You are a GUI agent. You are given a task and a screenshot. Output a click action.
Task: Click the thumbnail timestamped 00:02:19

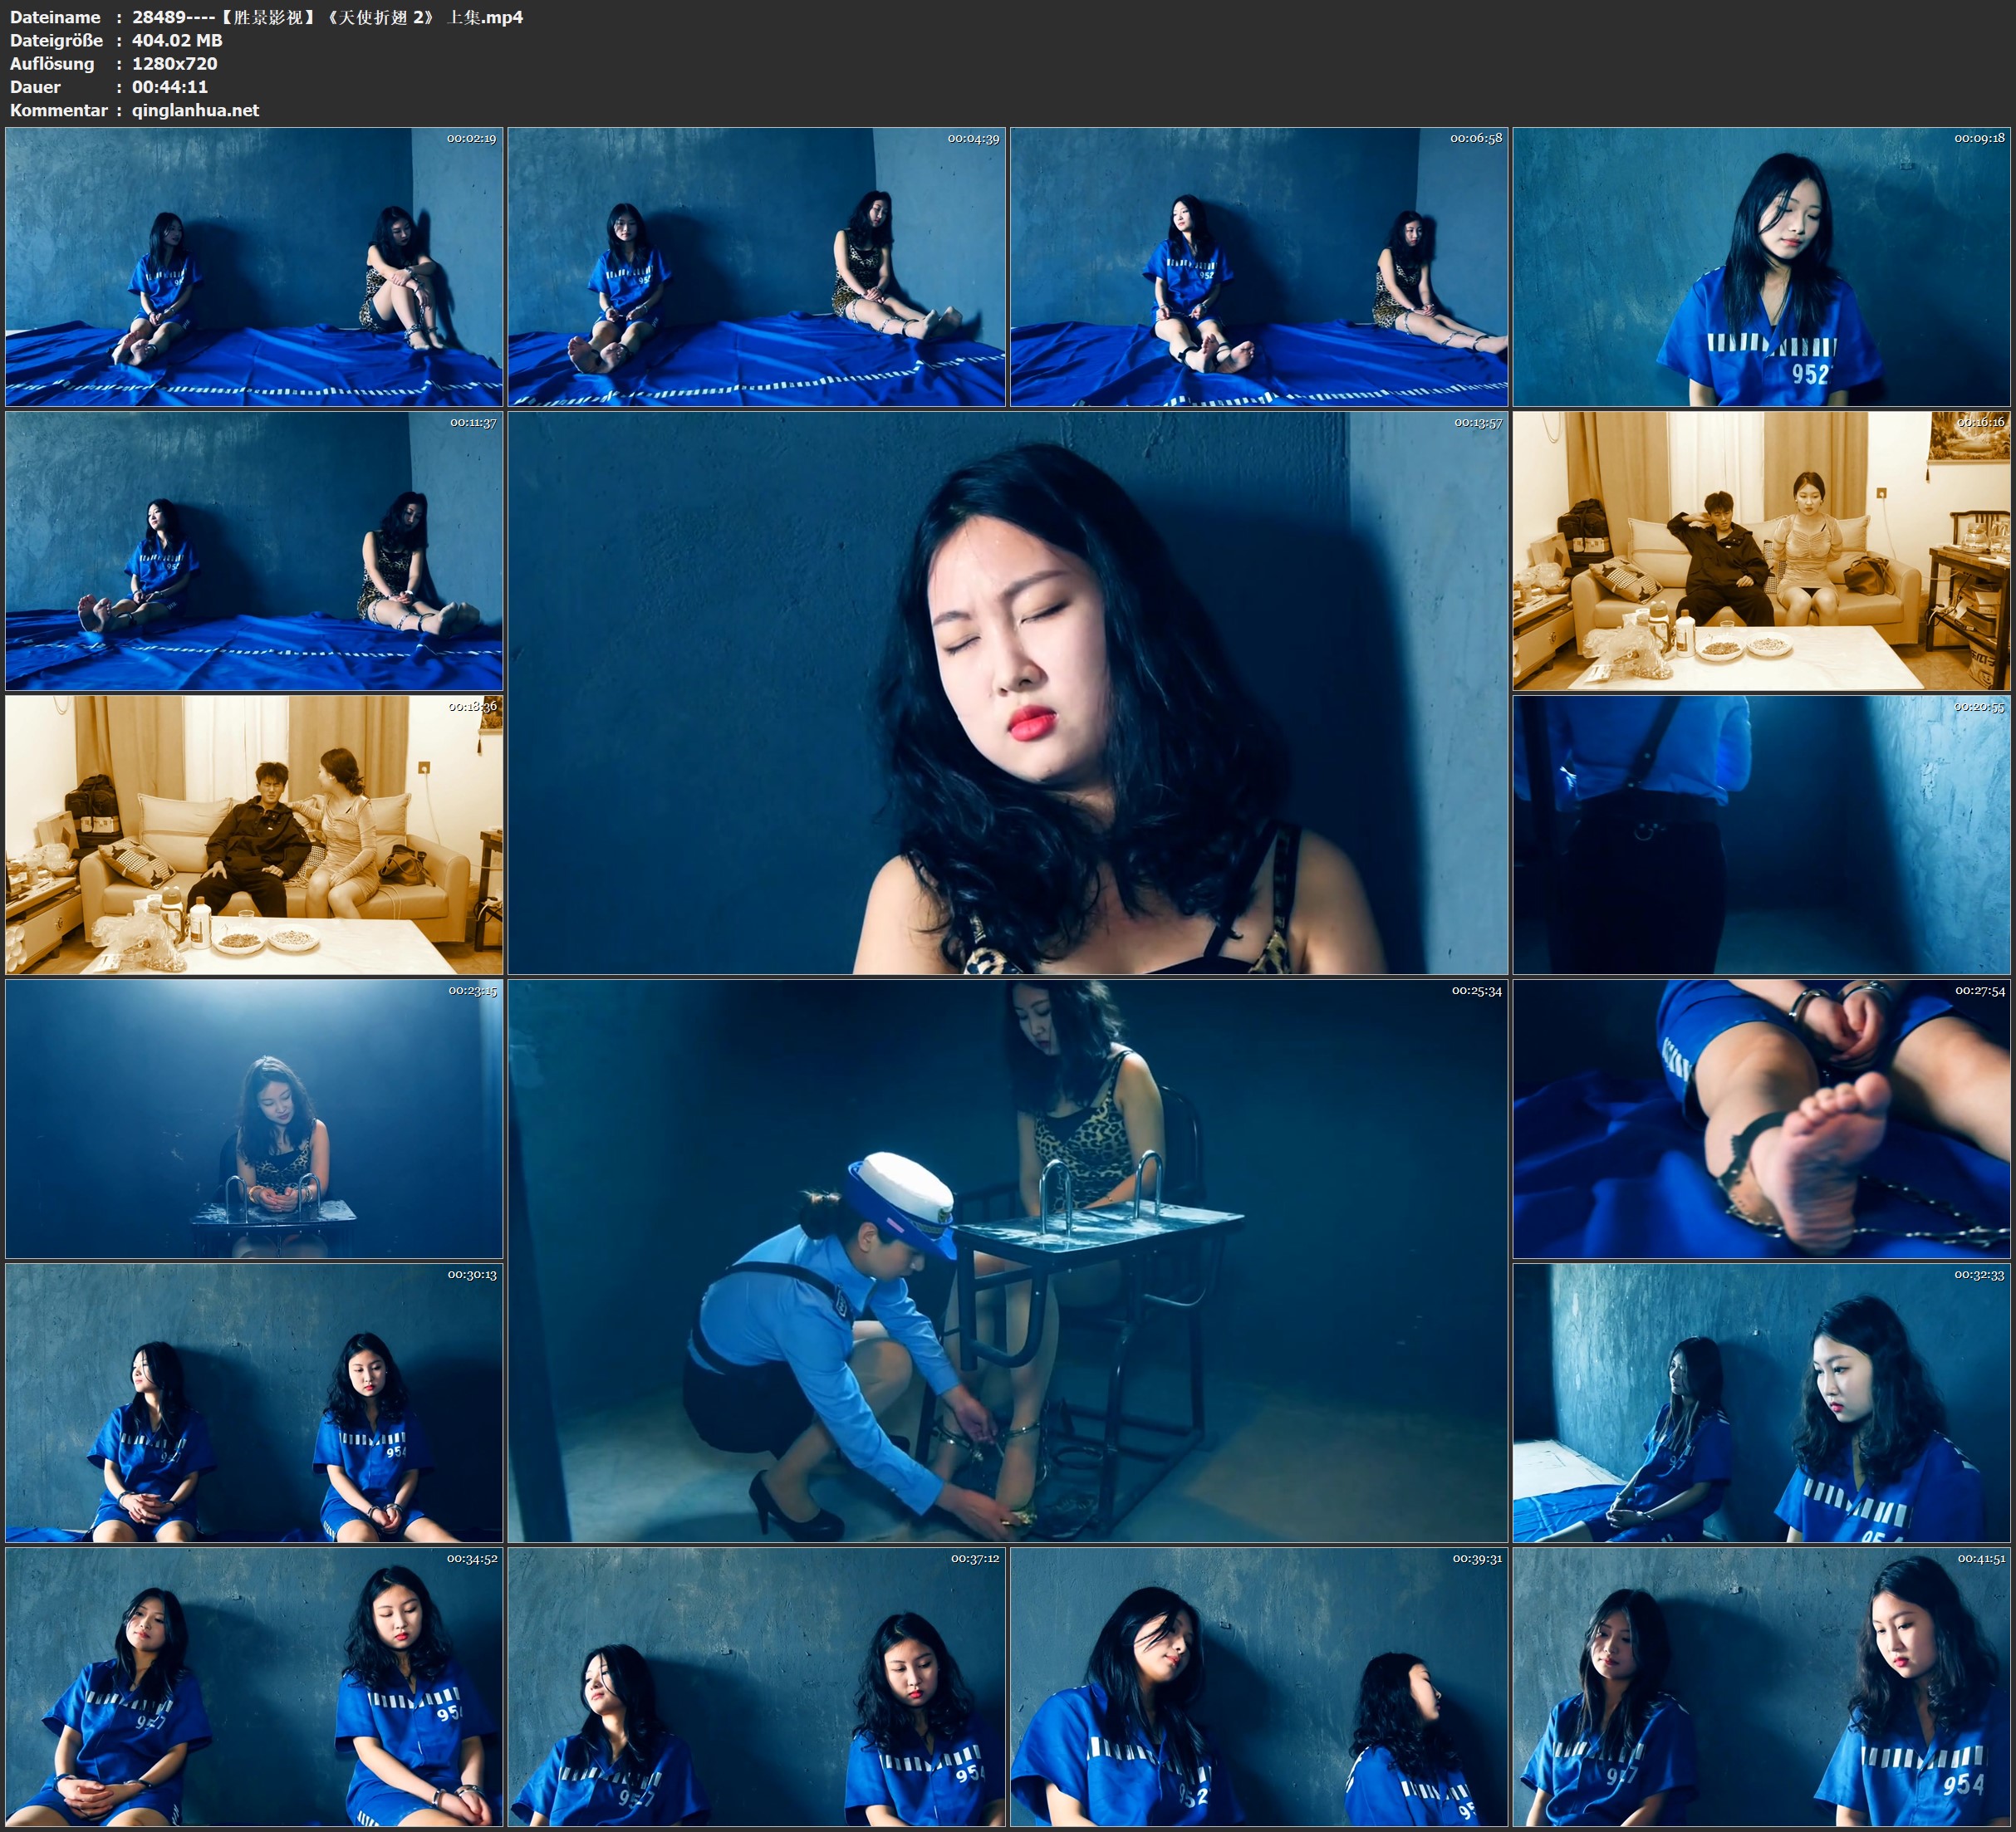254,267
